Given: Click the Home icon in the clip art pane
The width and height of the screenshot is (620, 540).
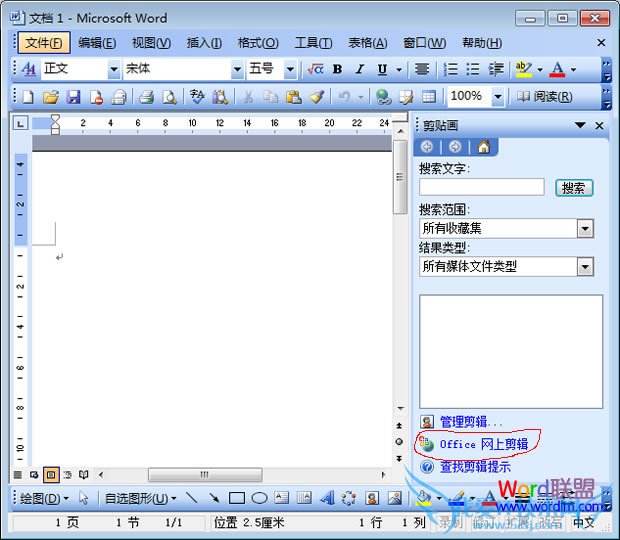Looking at the screenshot, I should point(484,147).
